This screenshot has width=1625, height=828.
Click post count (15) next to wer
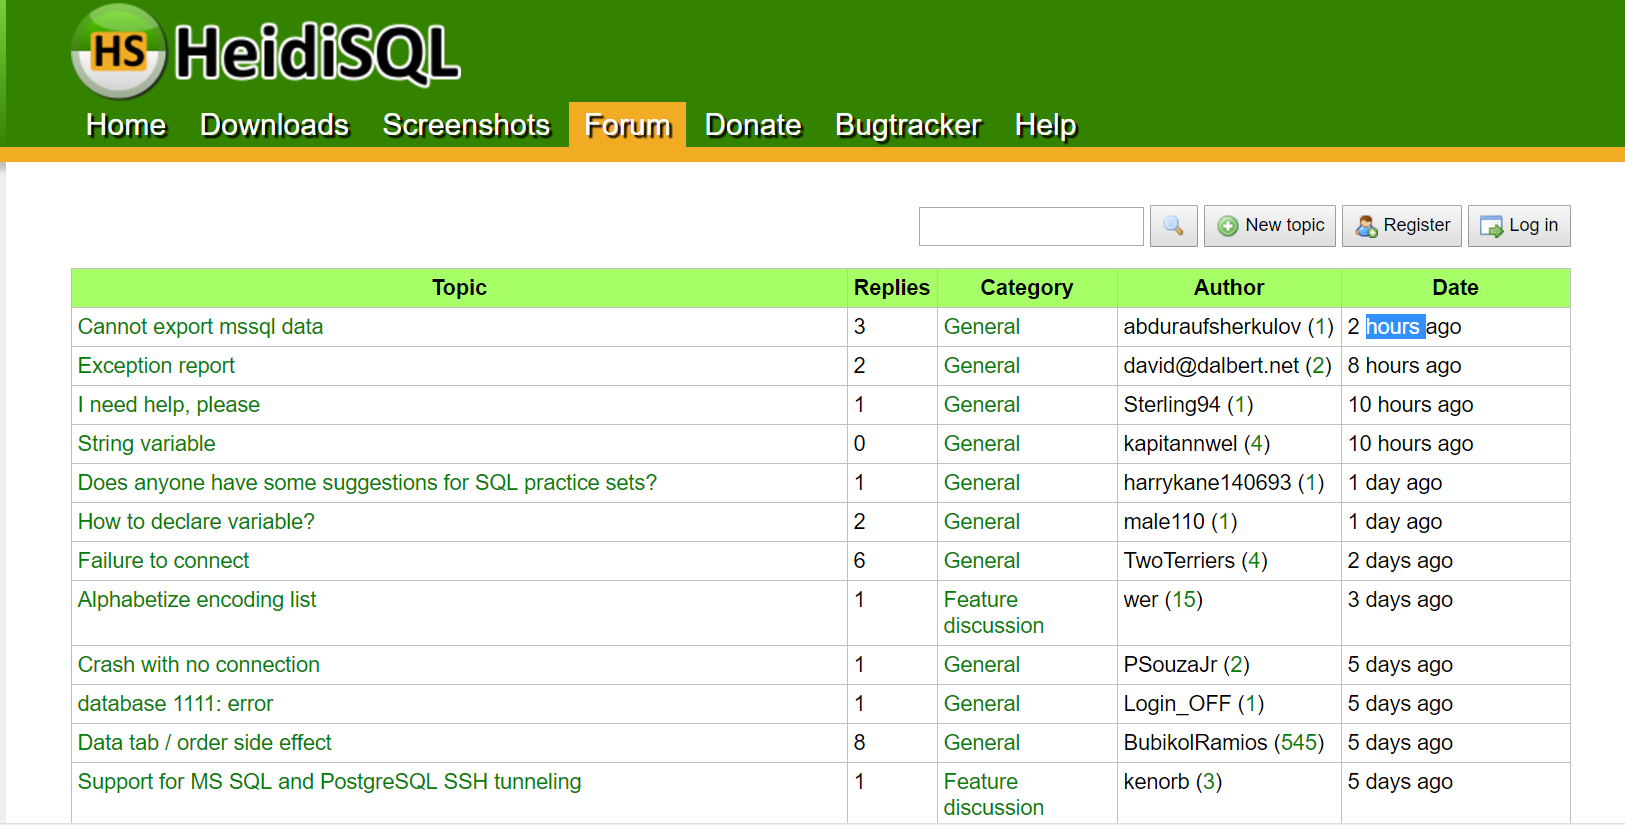tap(1184, 600)
